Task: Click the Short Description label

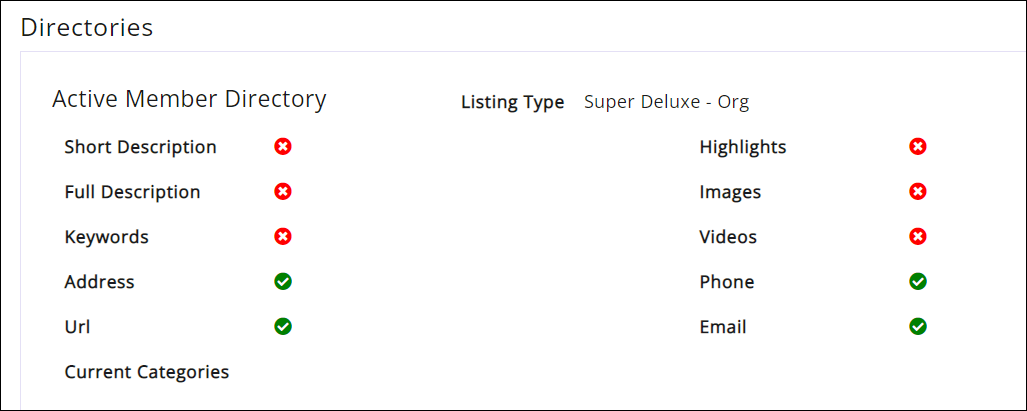Action: (140, 147)
